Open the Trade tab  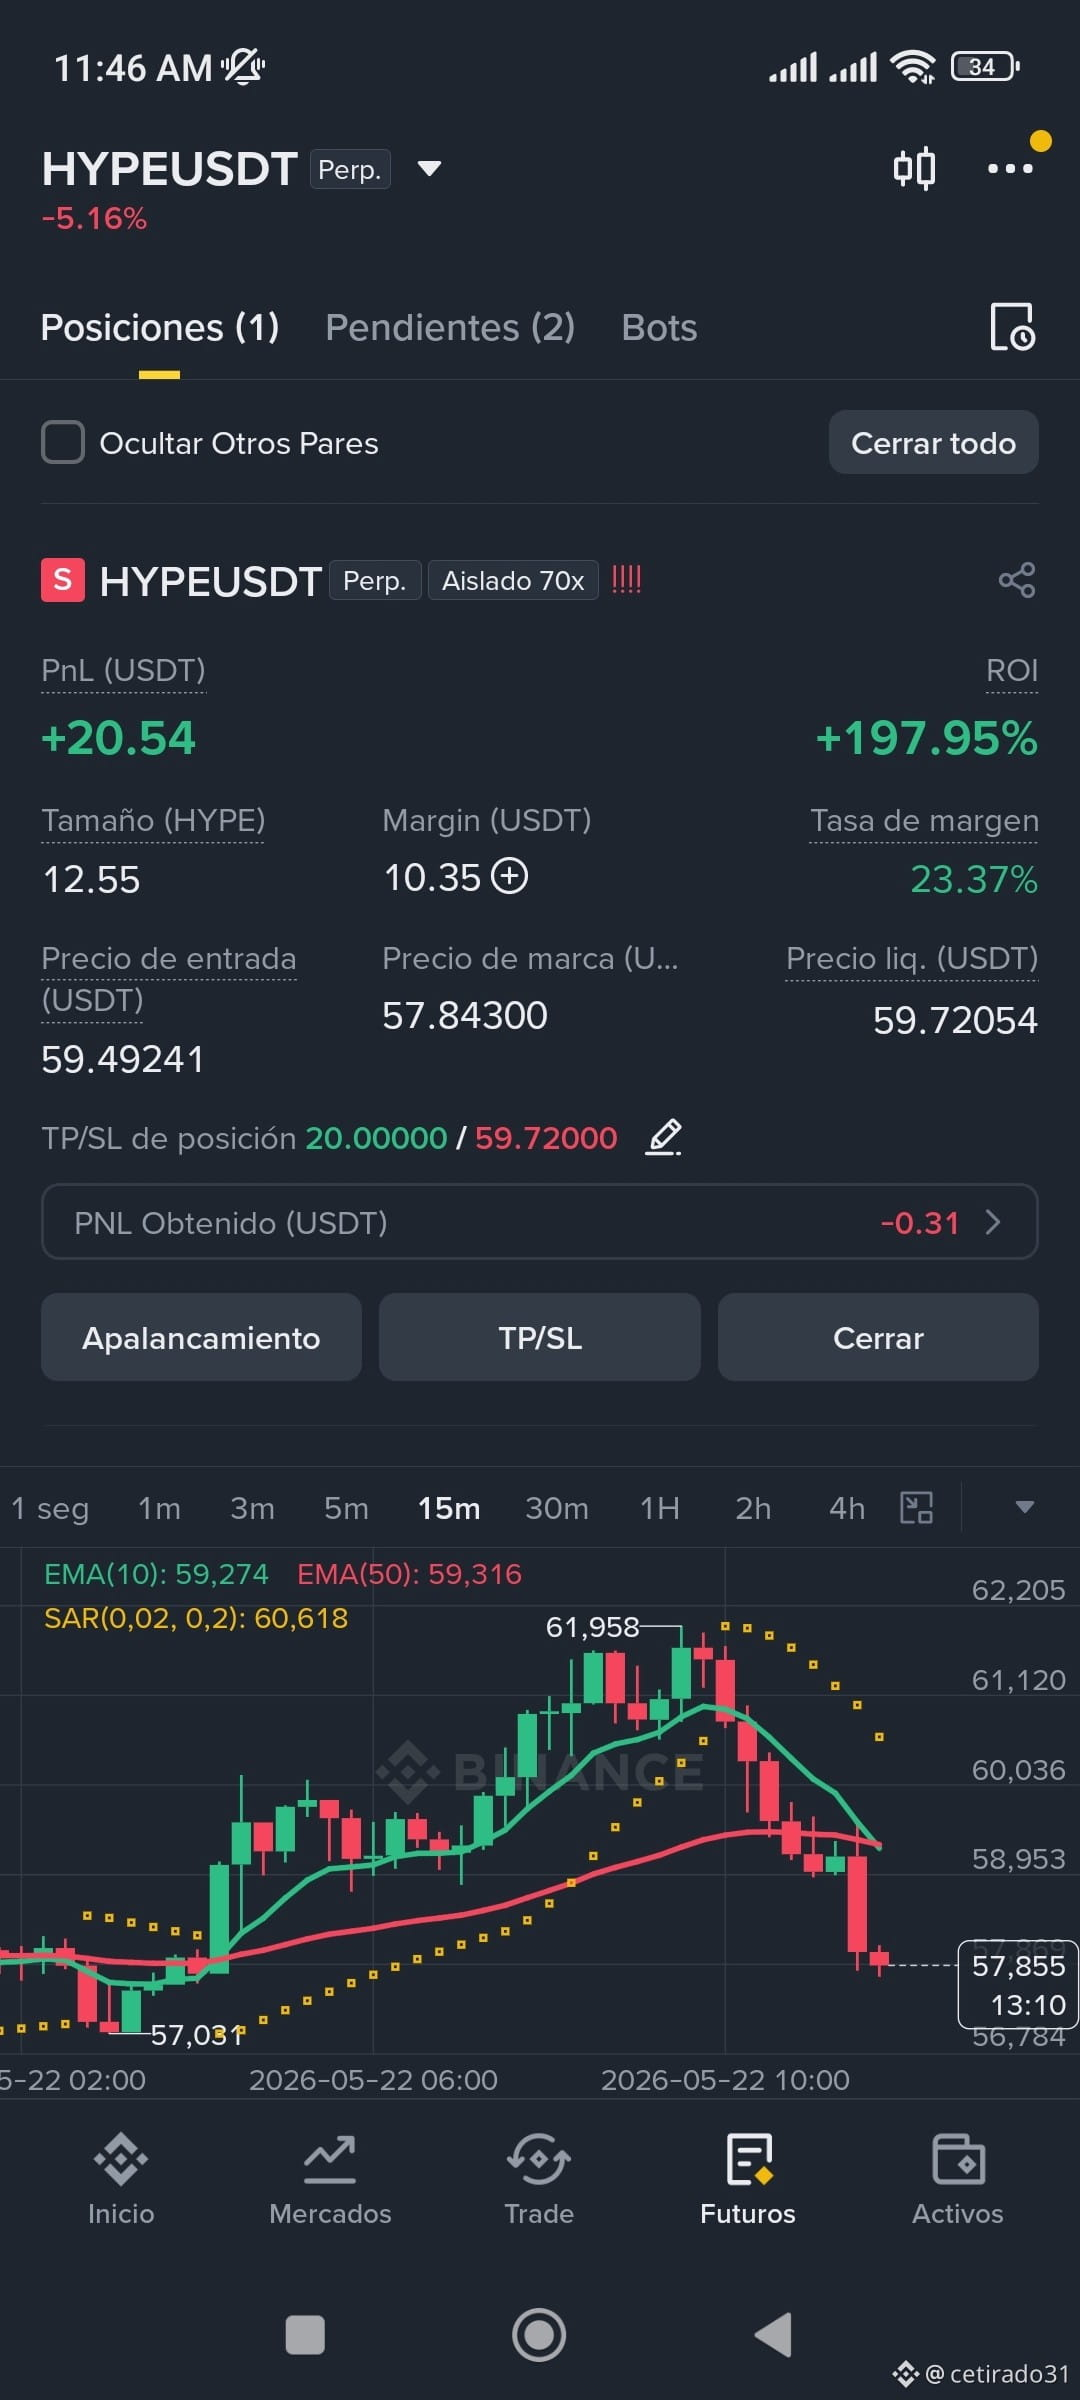tap(539, 2180)
